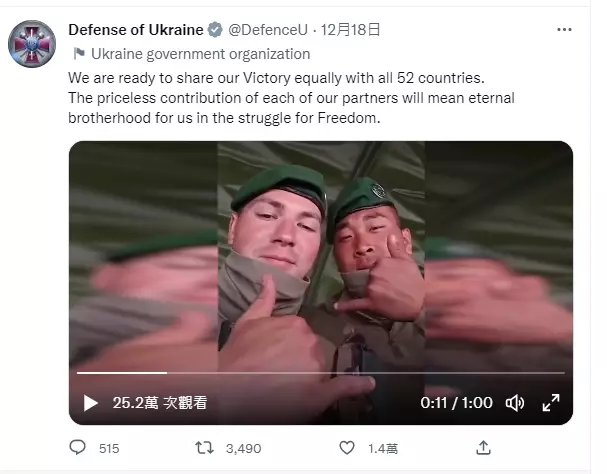Open the three-dot more options menu
Viewport: 607px width, 474px height.
point(564,30)
